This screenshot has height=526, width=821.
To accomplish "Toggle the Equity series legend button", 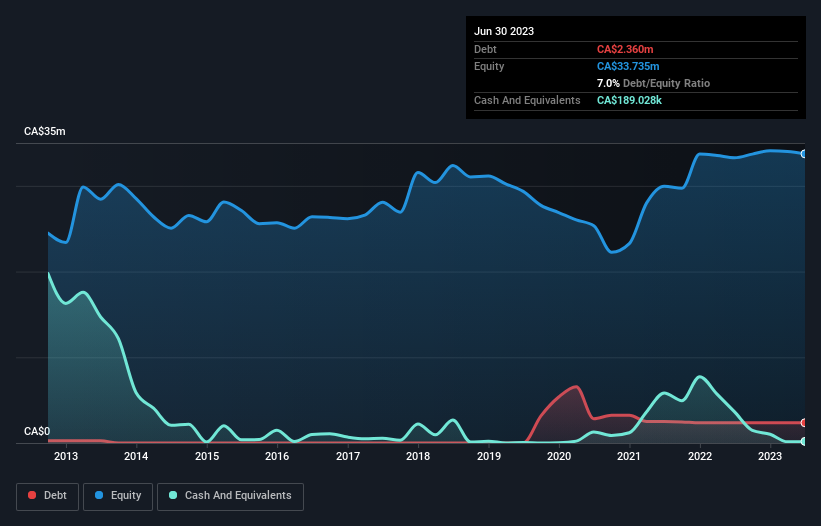I will click(x=118, y=496).
